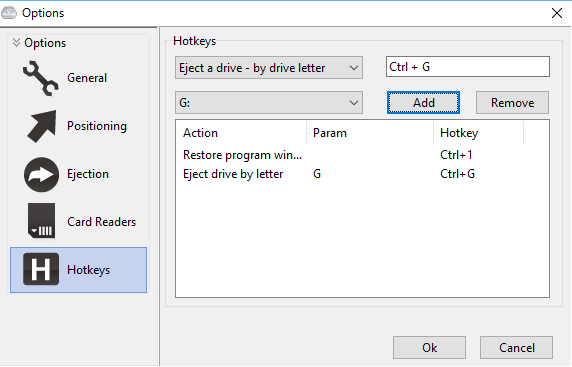Close the Options dialog window

[557, 13]
